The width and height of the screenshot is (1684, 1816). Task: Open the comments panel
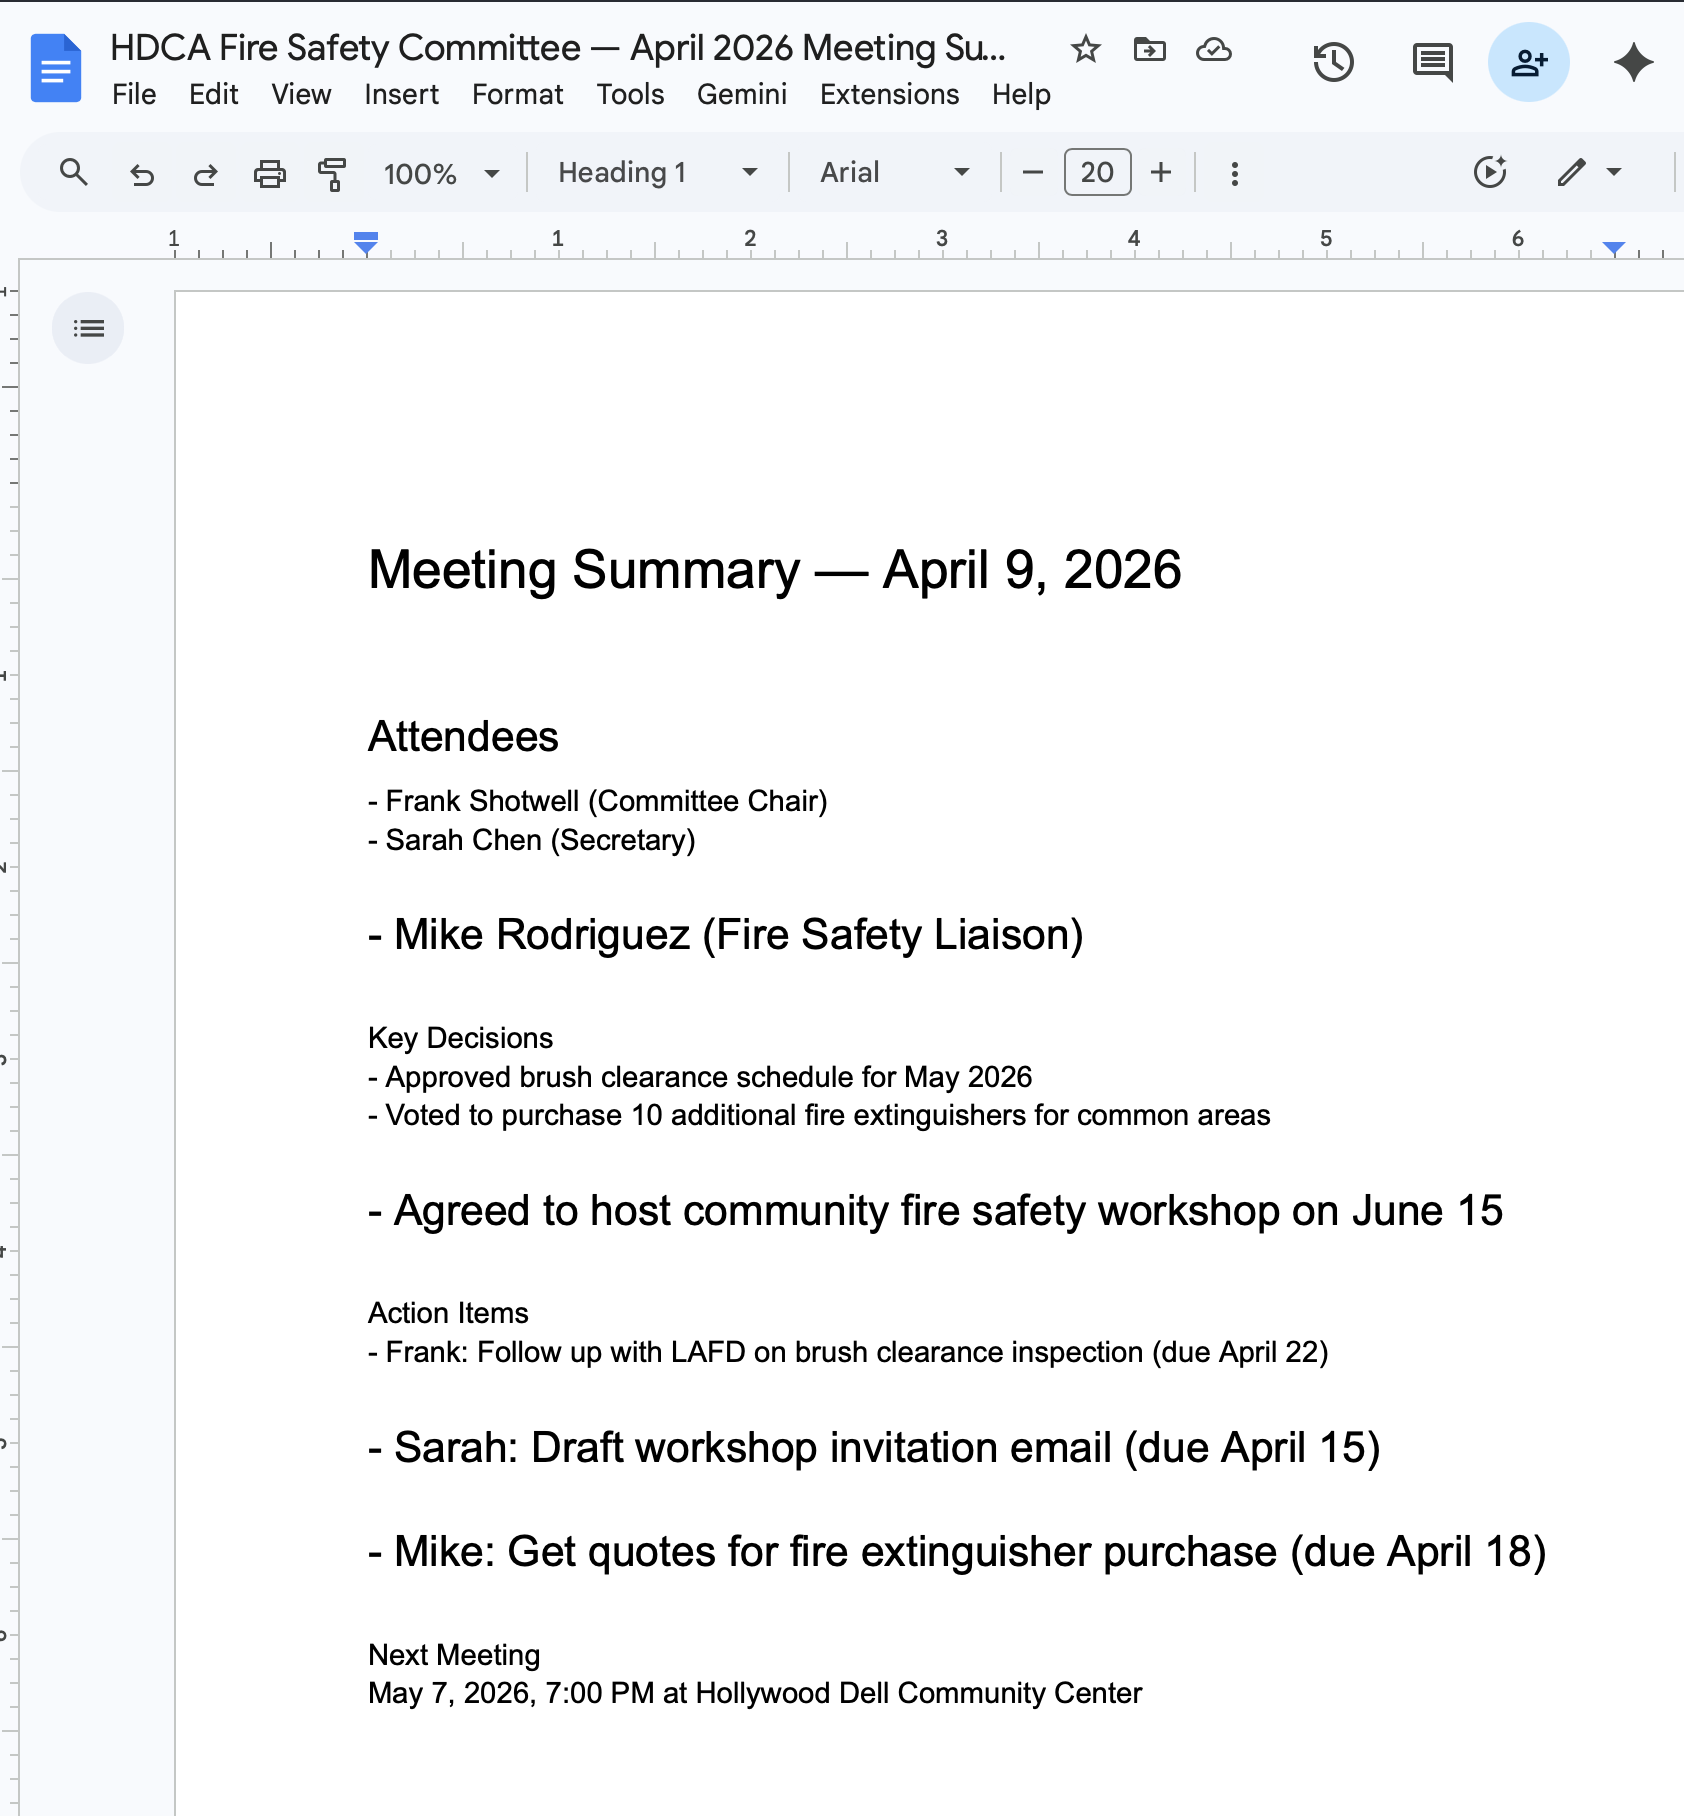1432,63
